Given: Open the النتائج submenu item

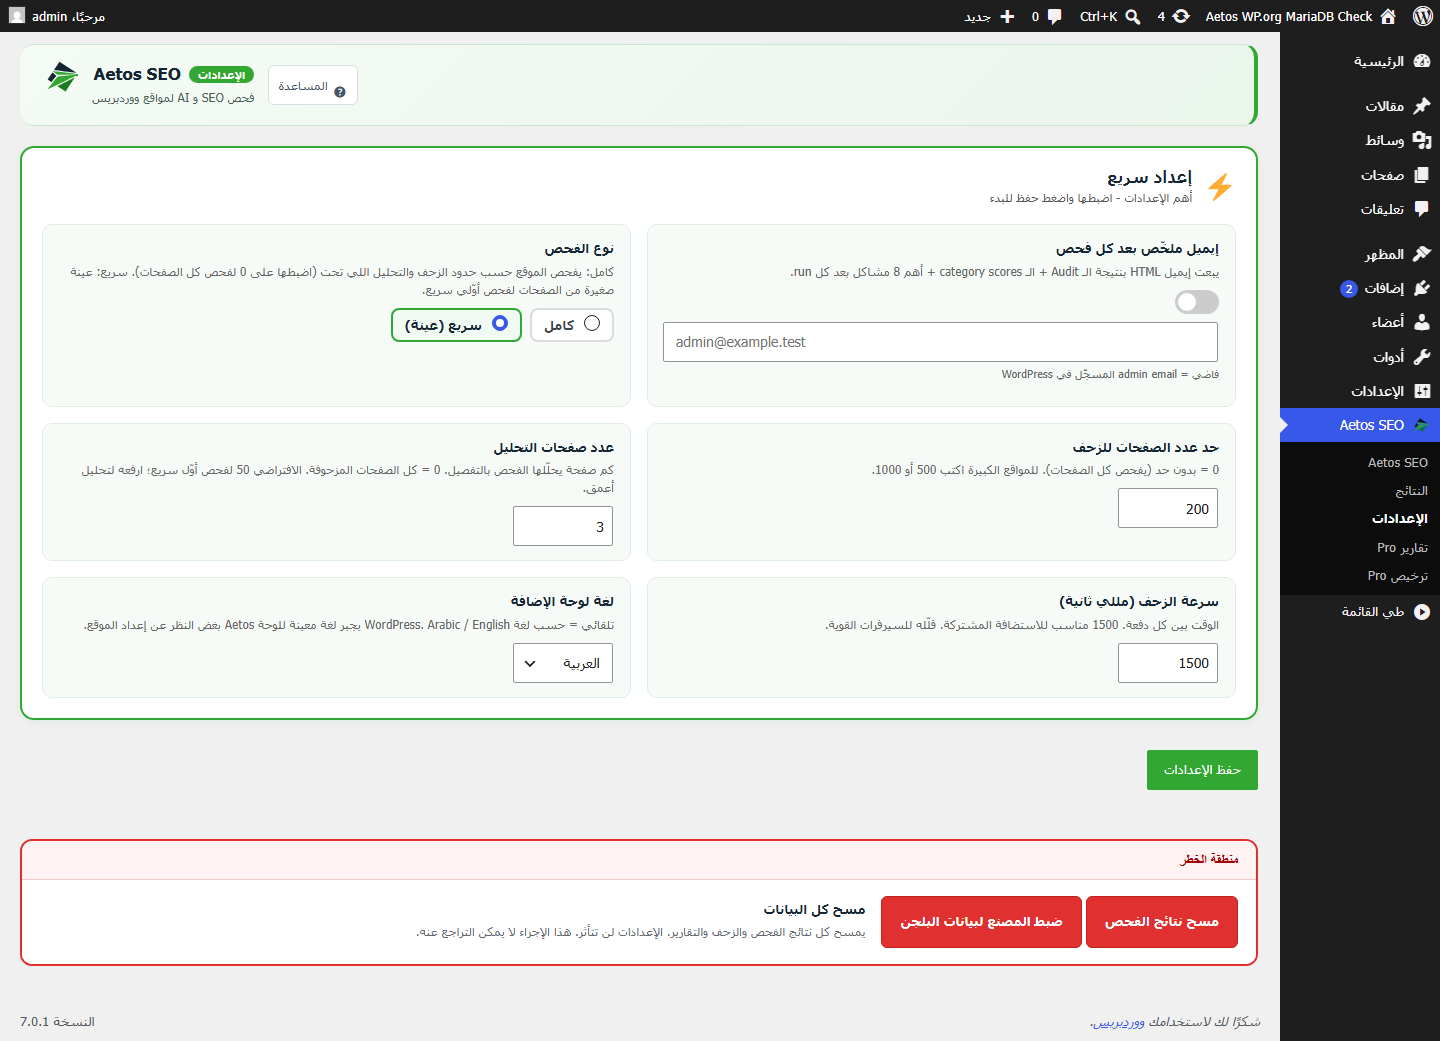Looking at the screenshot, I should [x=1411, y=491].
